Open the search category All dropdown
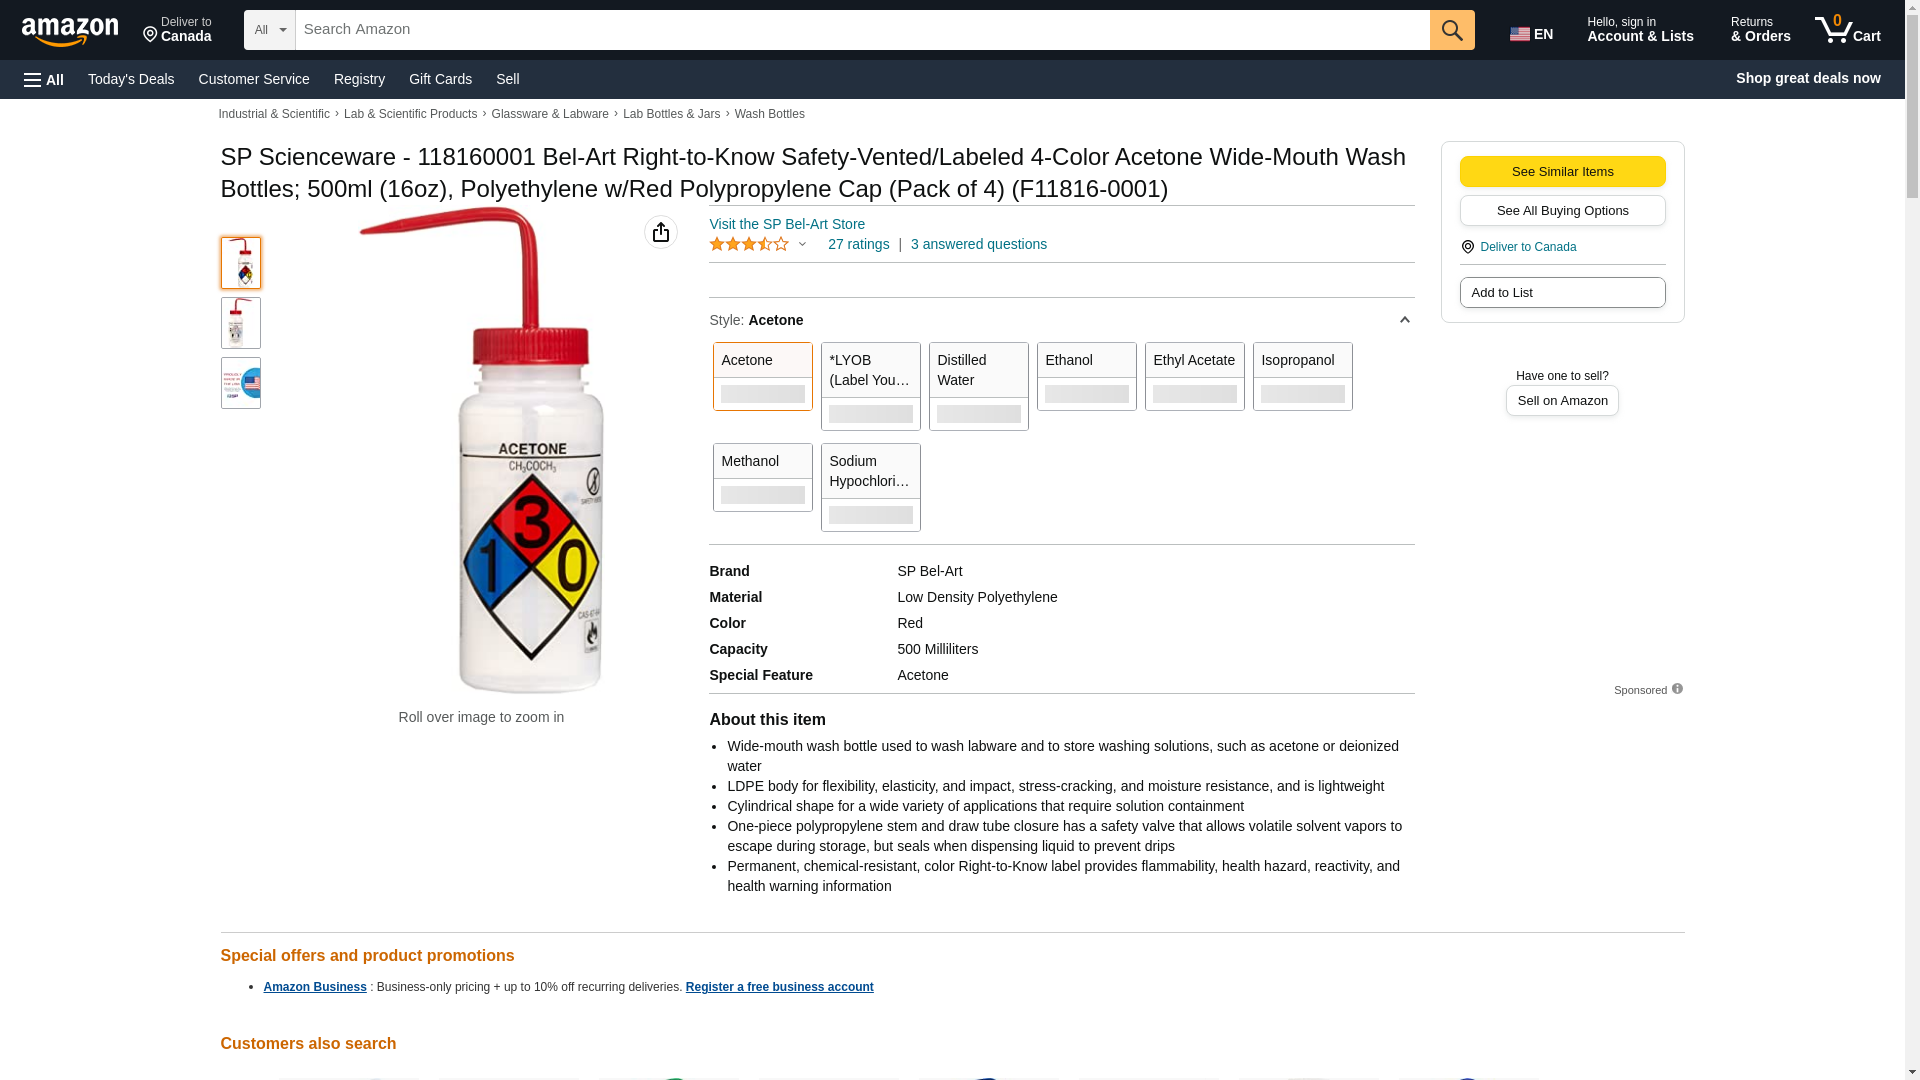 (x=269, y=30)
